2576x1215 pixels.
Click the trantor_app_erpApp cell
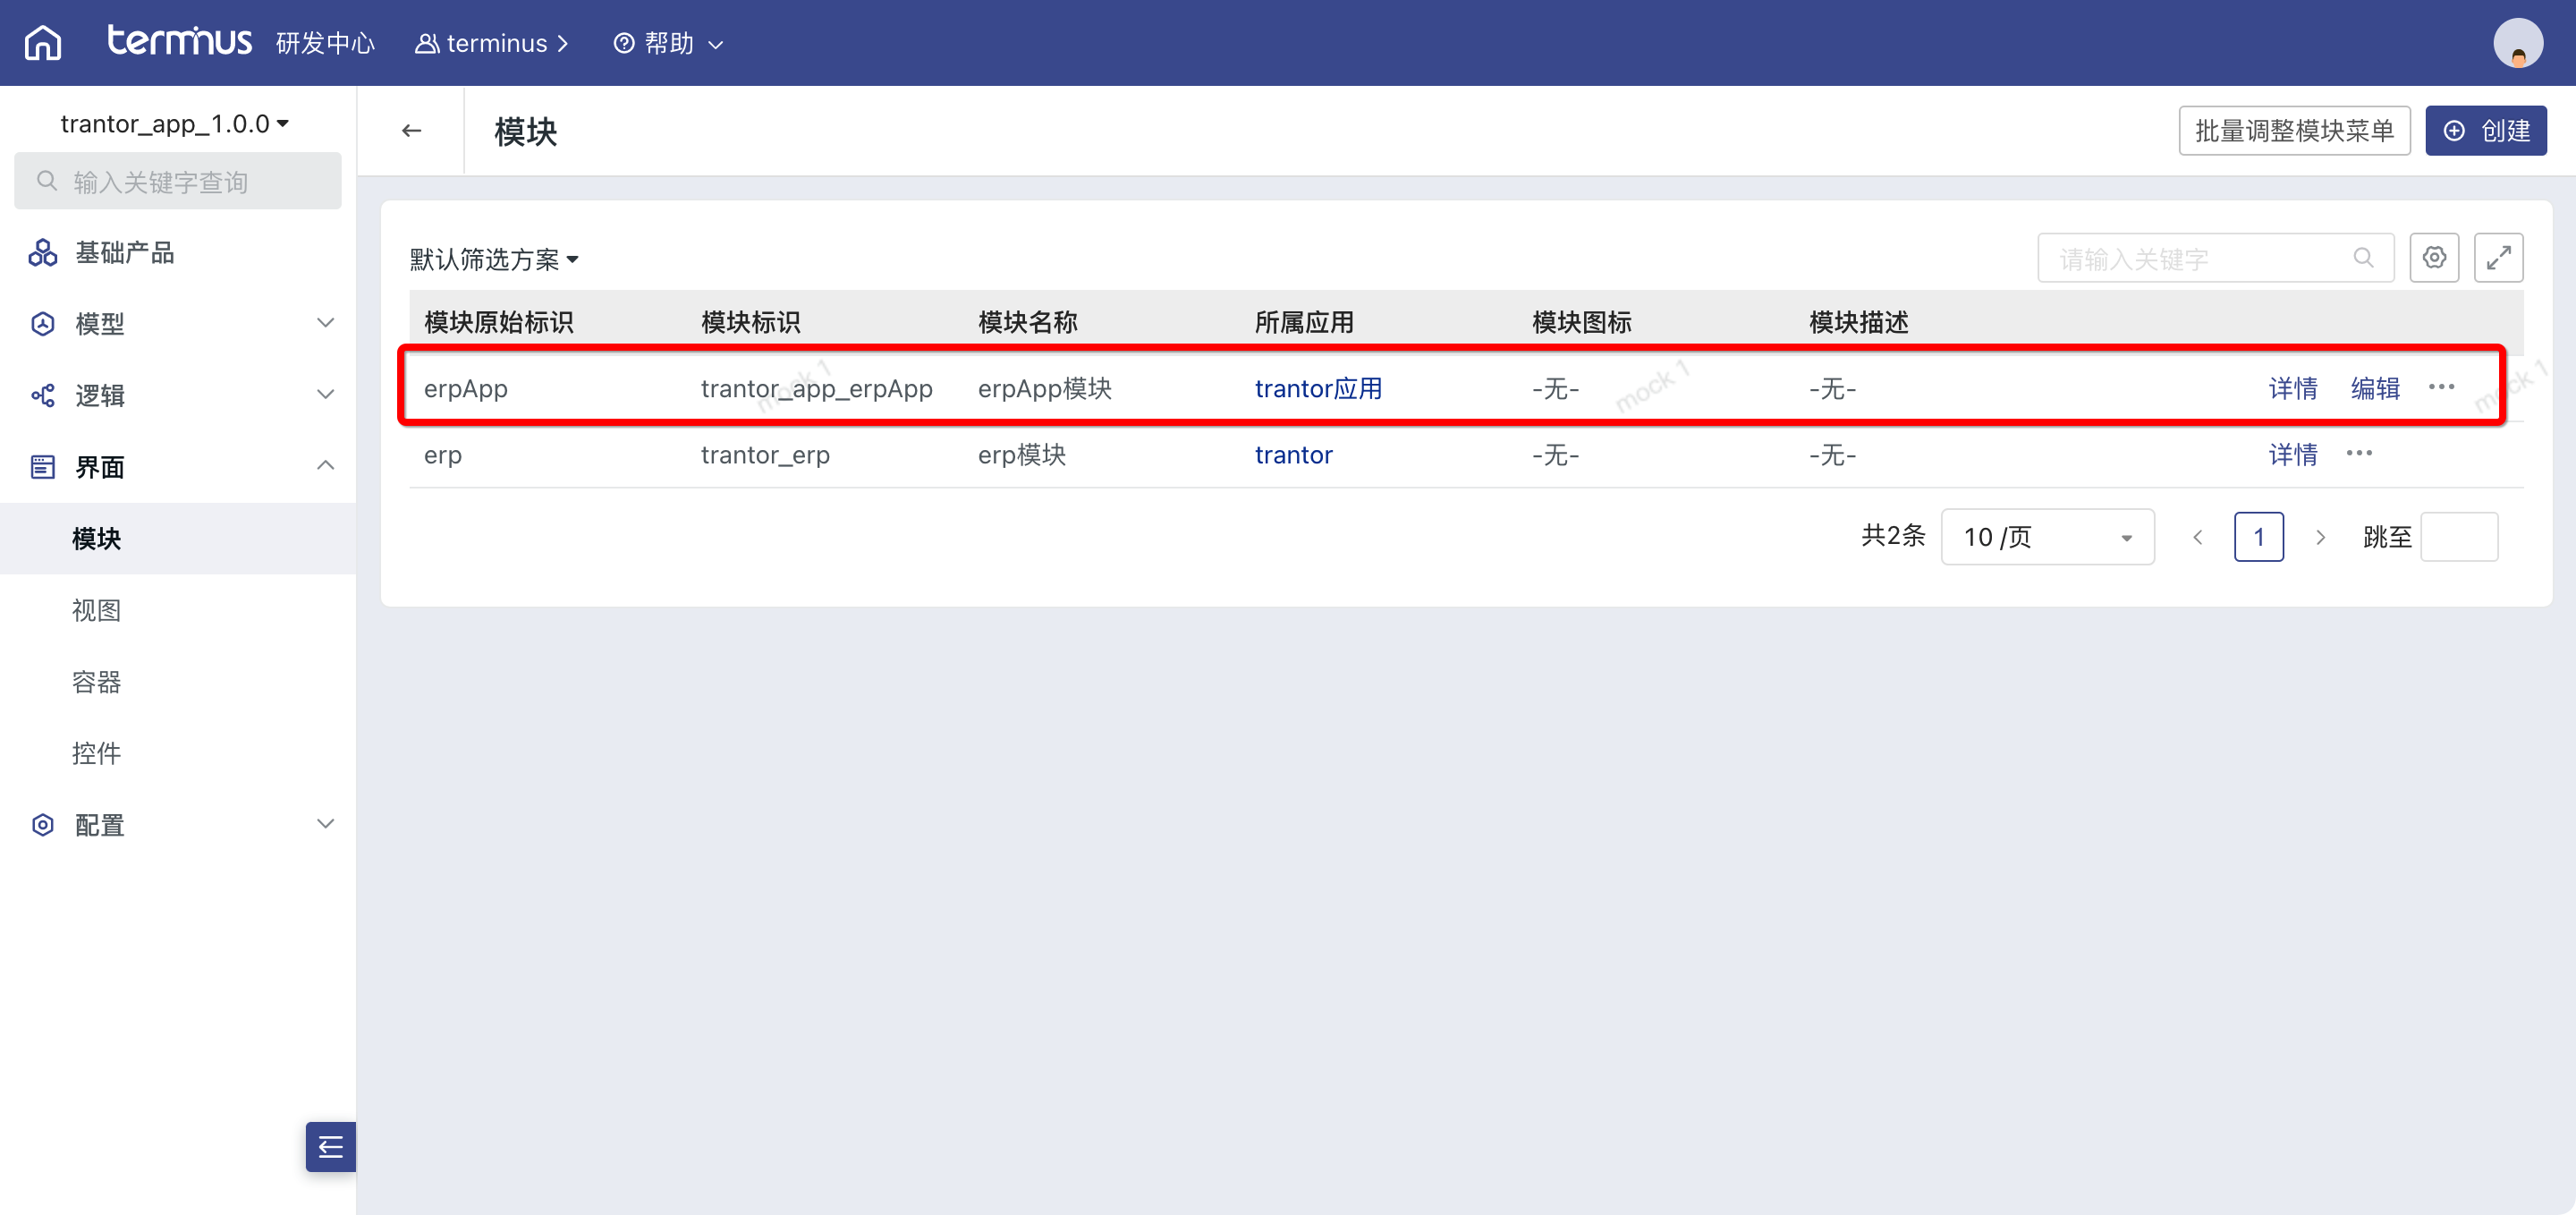(816, 388)
